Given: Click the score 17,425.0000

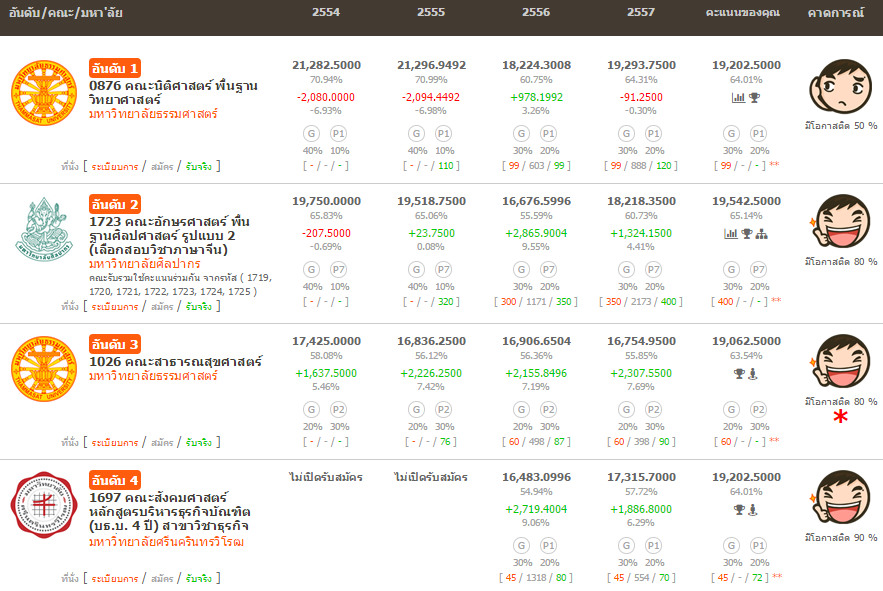Looking at the screenshot, I should (x=327, y=341).
